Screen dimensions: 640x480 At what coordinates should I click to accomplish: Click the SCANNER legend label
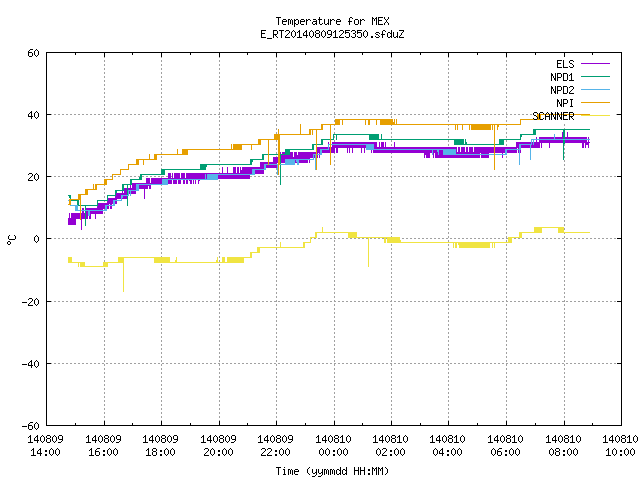[553, 116]
